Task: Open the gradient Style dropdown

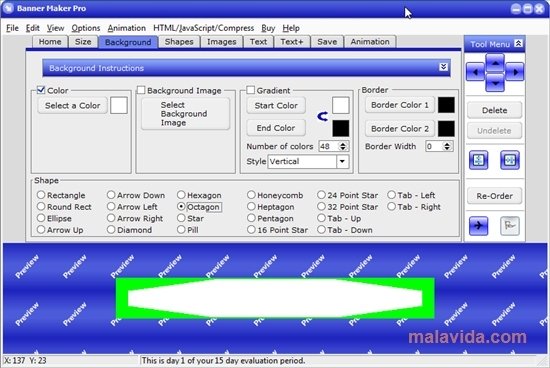Action: (342, 161)
